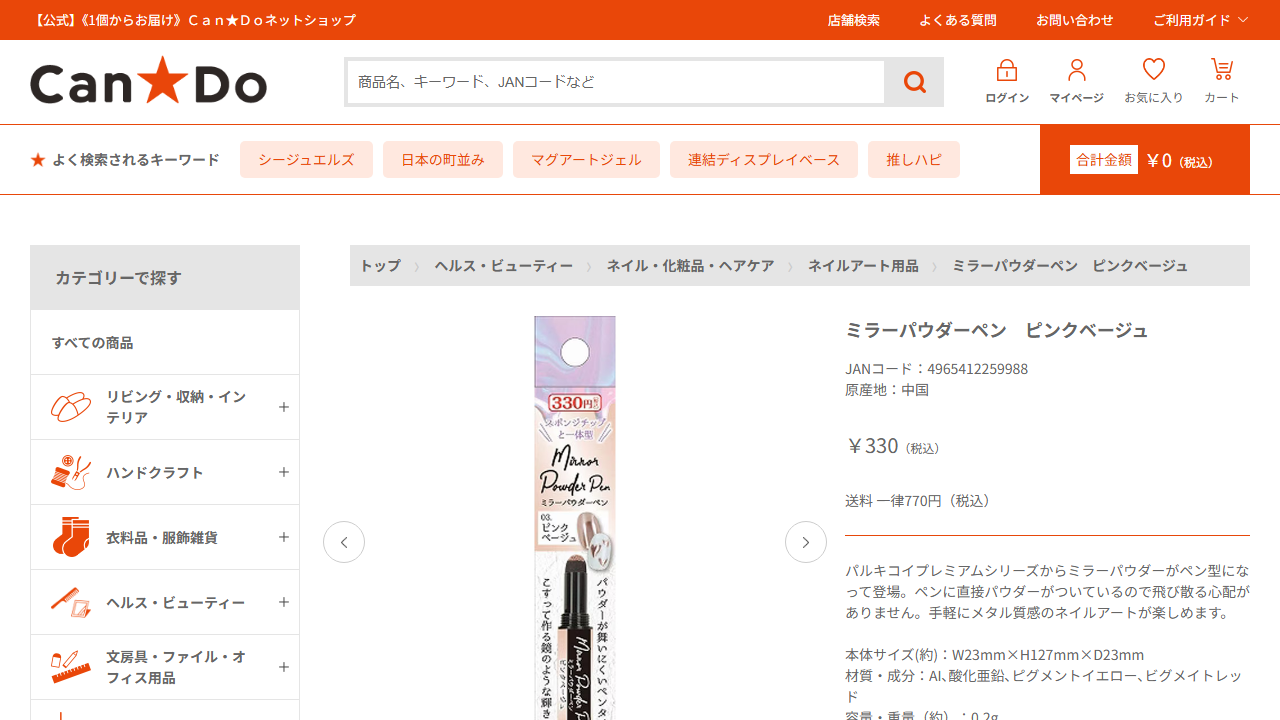Expand 衣料品・服飾雑貨 category
This screenshot has height=720, width=1280.
[284, 537]
